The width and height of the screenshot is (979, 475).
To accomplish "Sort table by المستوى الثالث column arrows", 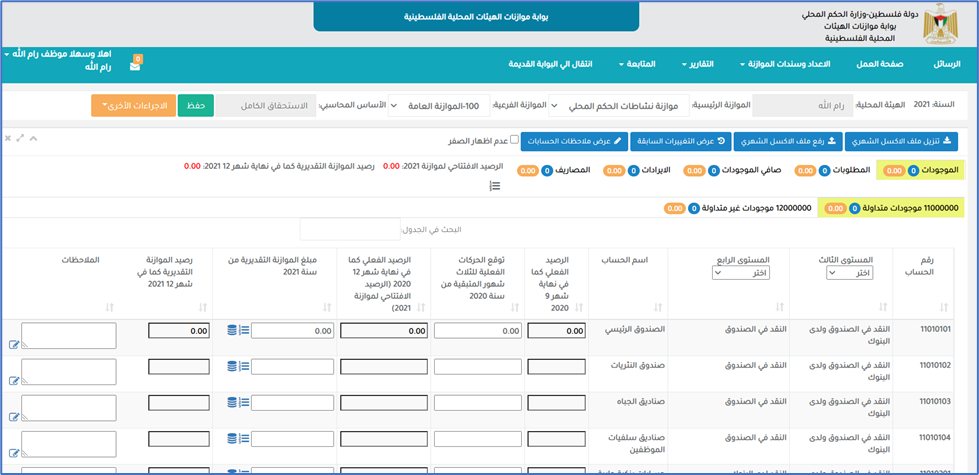I will click(883, 307).
